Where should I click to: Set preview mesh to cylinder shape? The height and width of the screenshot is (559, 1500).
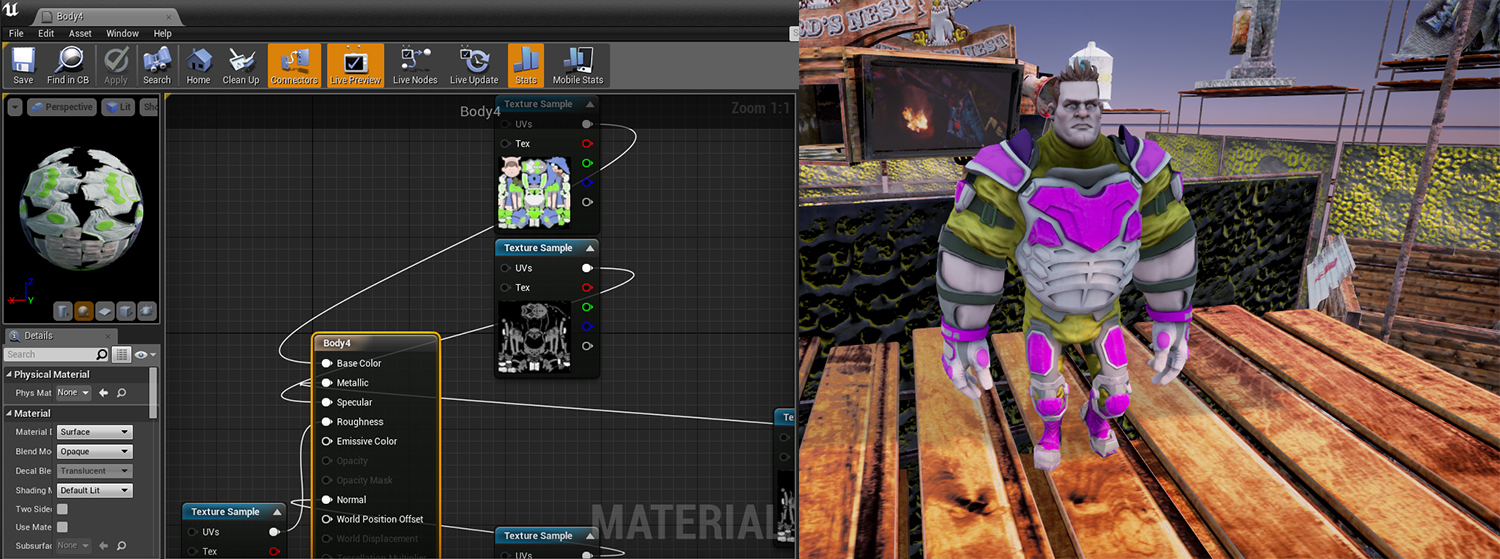tap(64, 311)
